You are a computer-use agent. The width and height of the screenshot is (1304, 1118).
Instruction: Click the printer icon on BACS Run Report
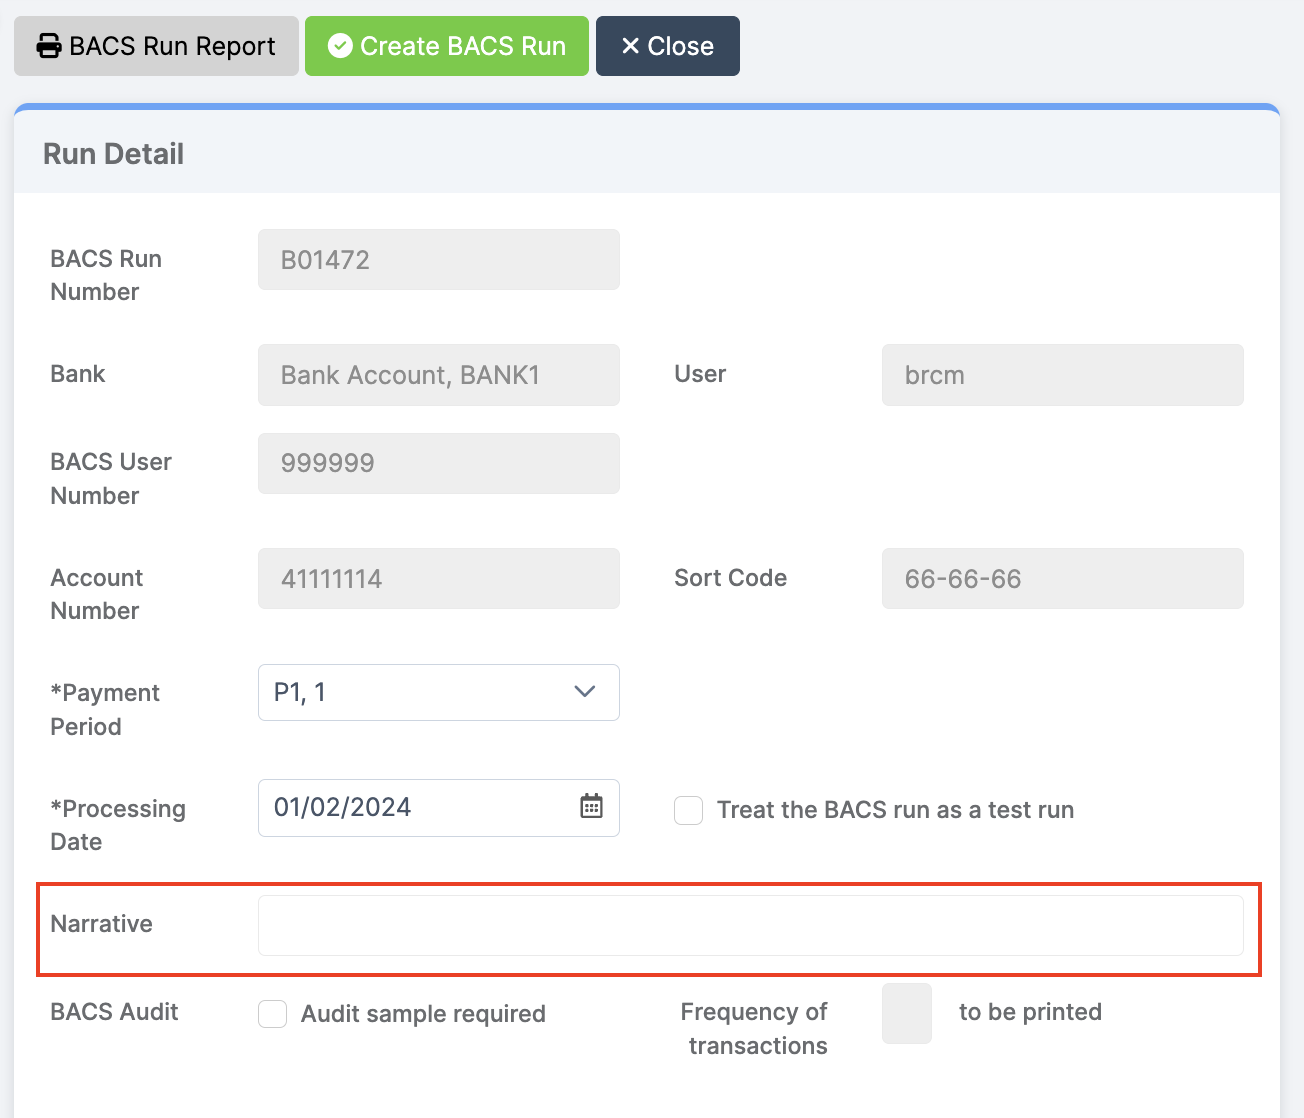coord(48,45)
